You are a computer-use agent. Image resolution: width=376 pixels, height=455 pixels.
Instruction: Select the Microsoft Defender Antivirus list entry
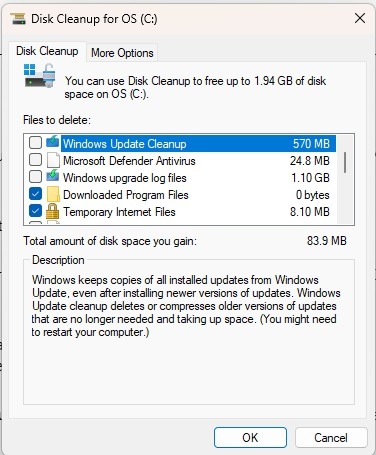coord(197,161)
